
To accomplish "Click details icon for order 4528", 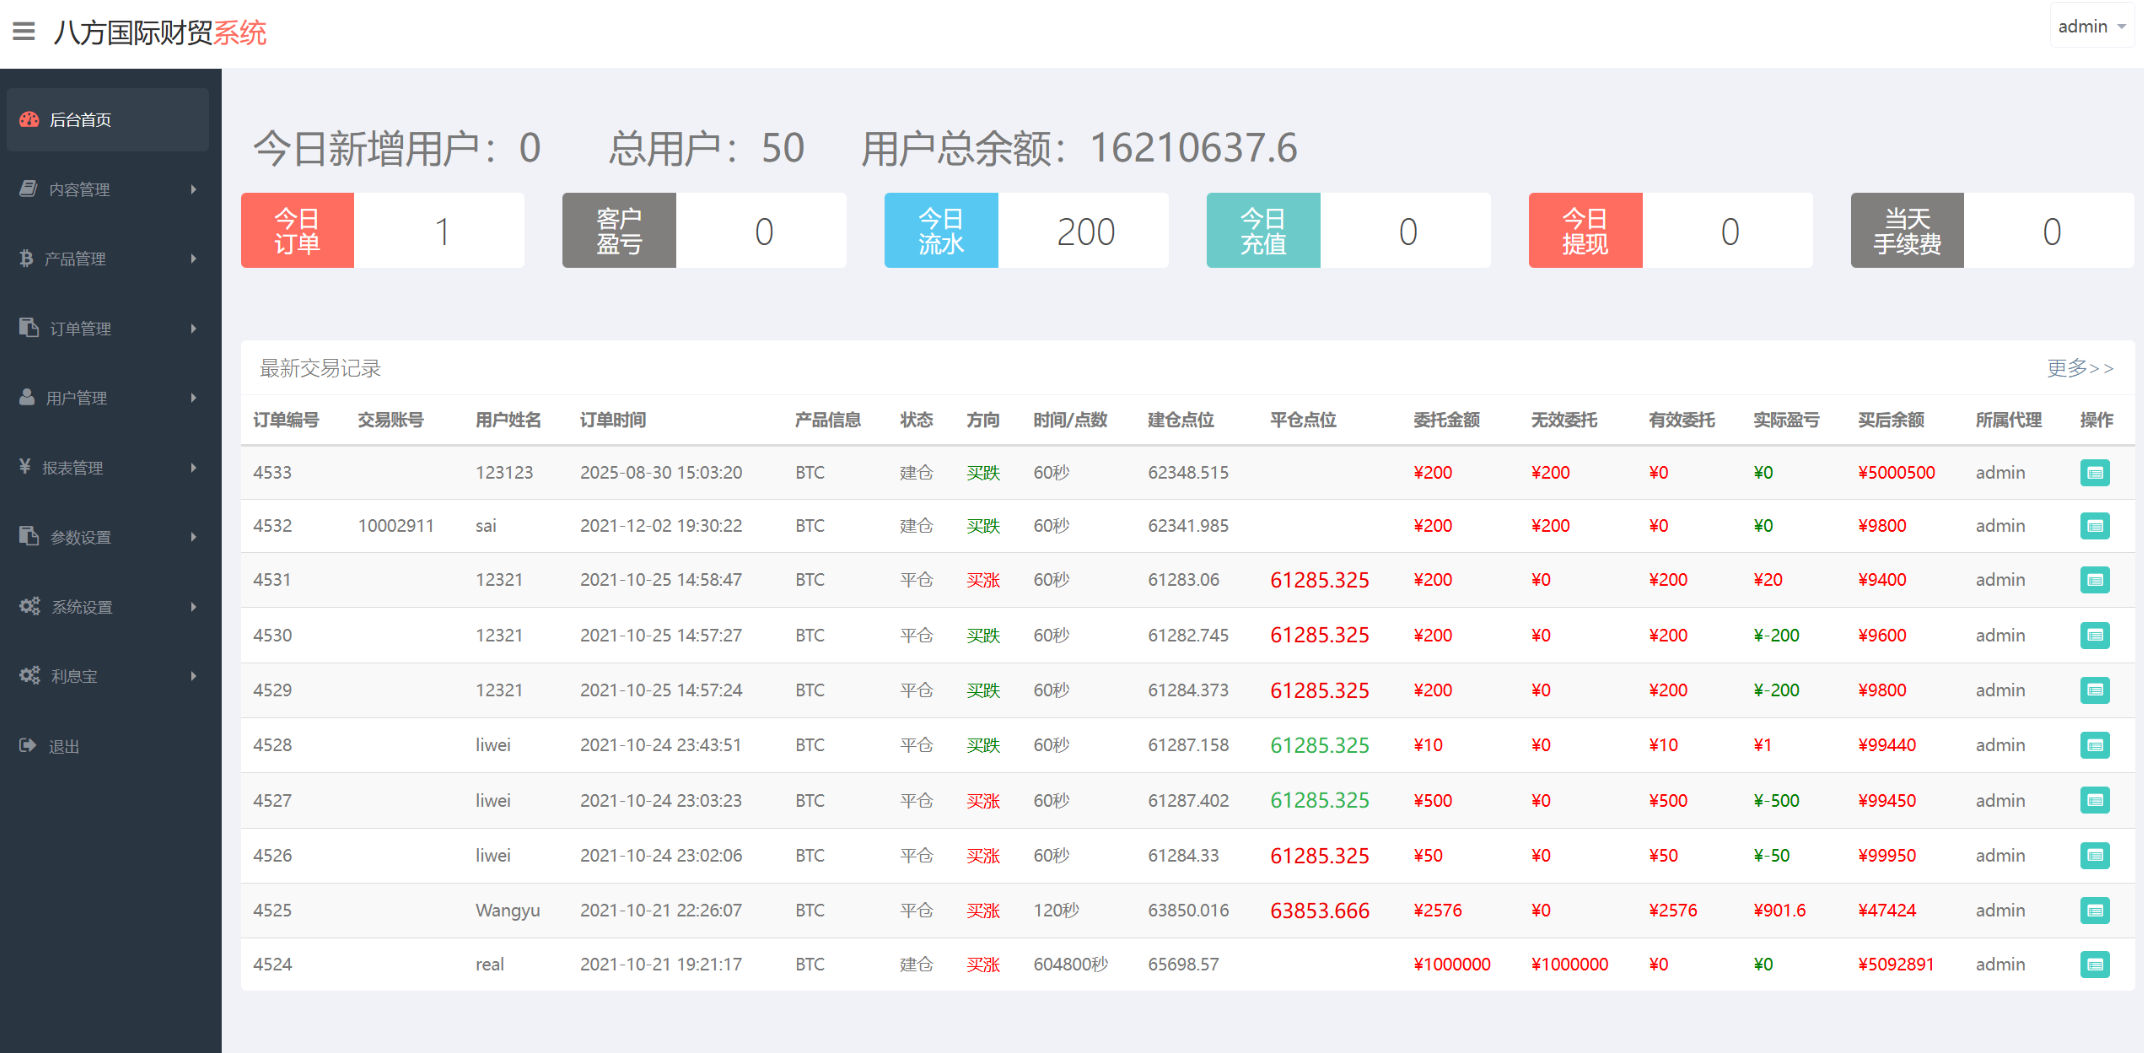I will tap(2094, 745).
